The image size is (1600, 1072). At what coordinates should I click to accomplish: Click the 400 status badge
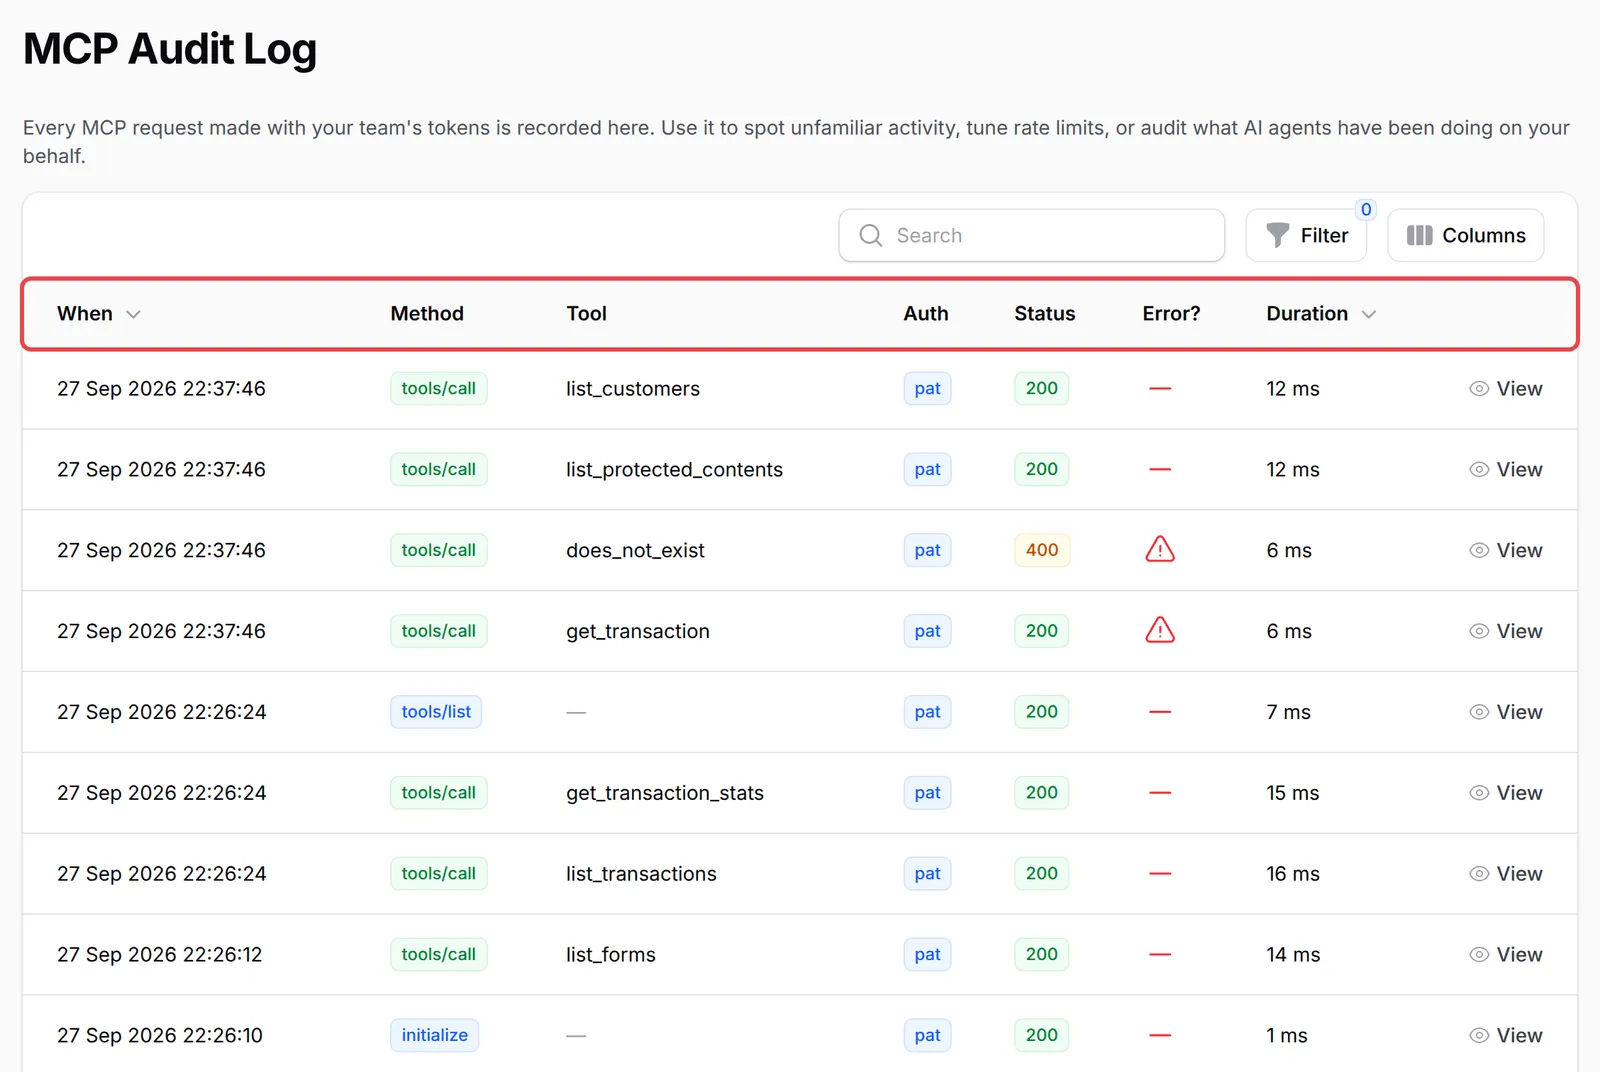pos(1042,550)
